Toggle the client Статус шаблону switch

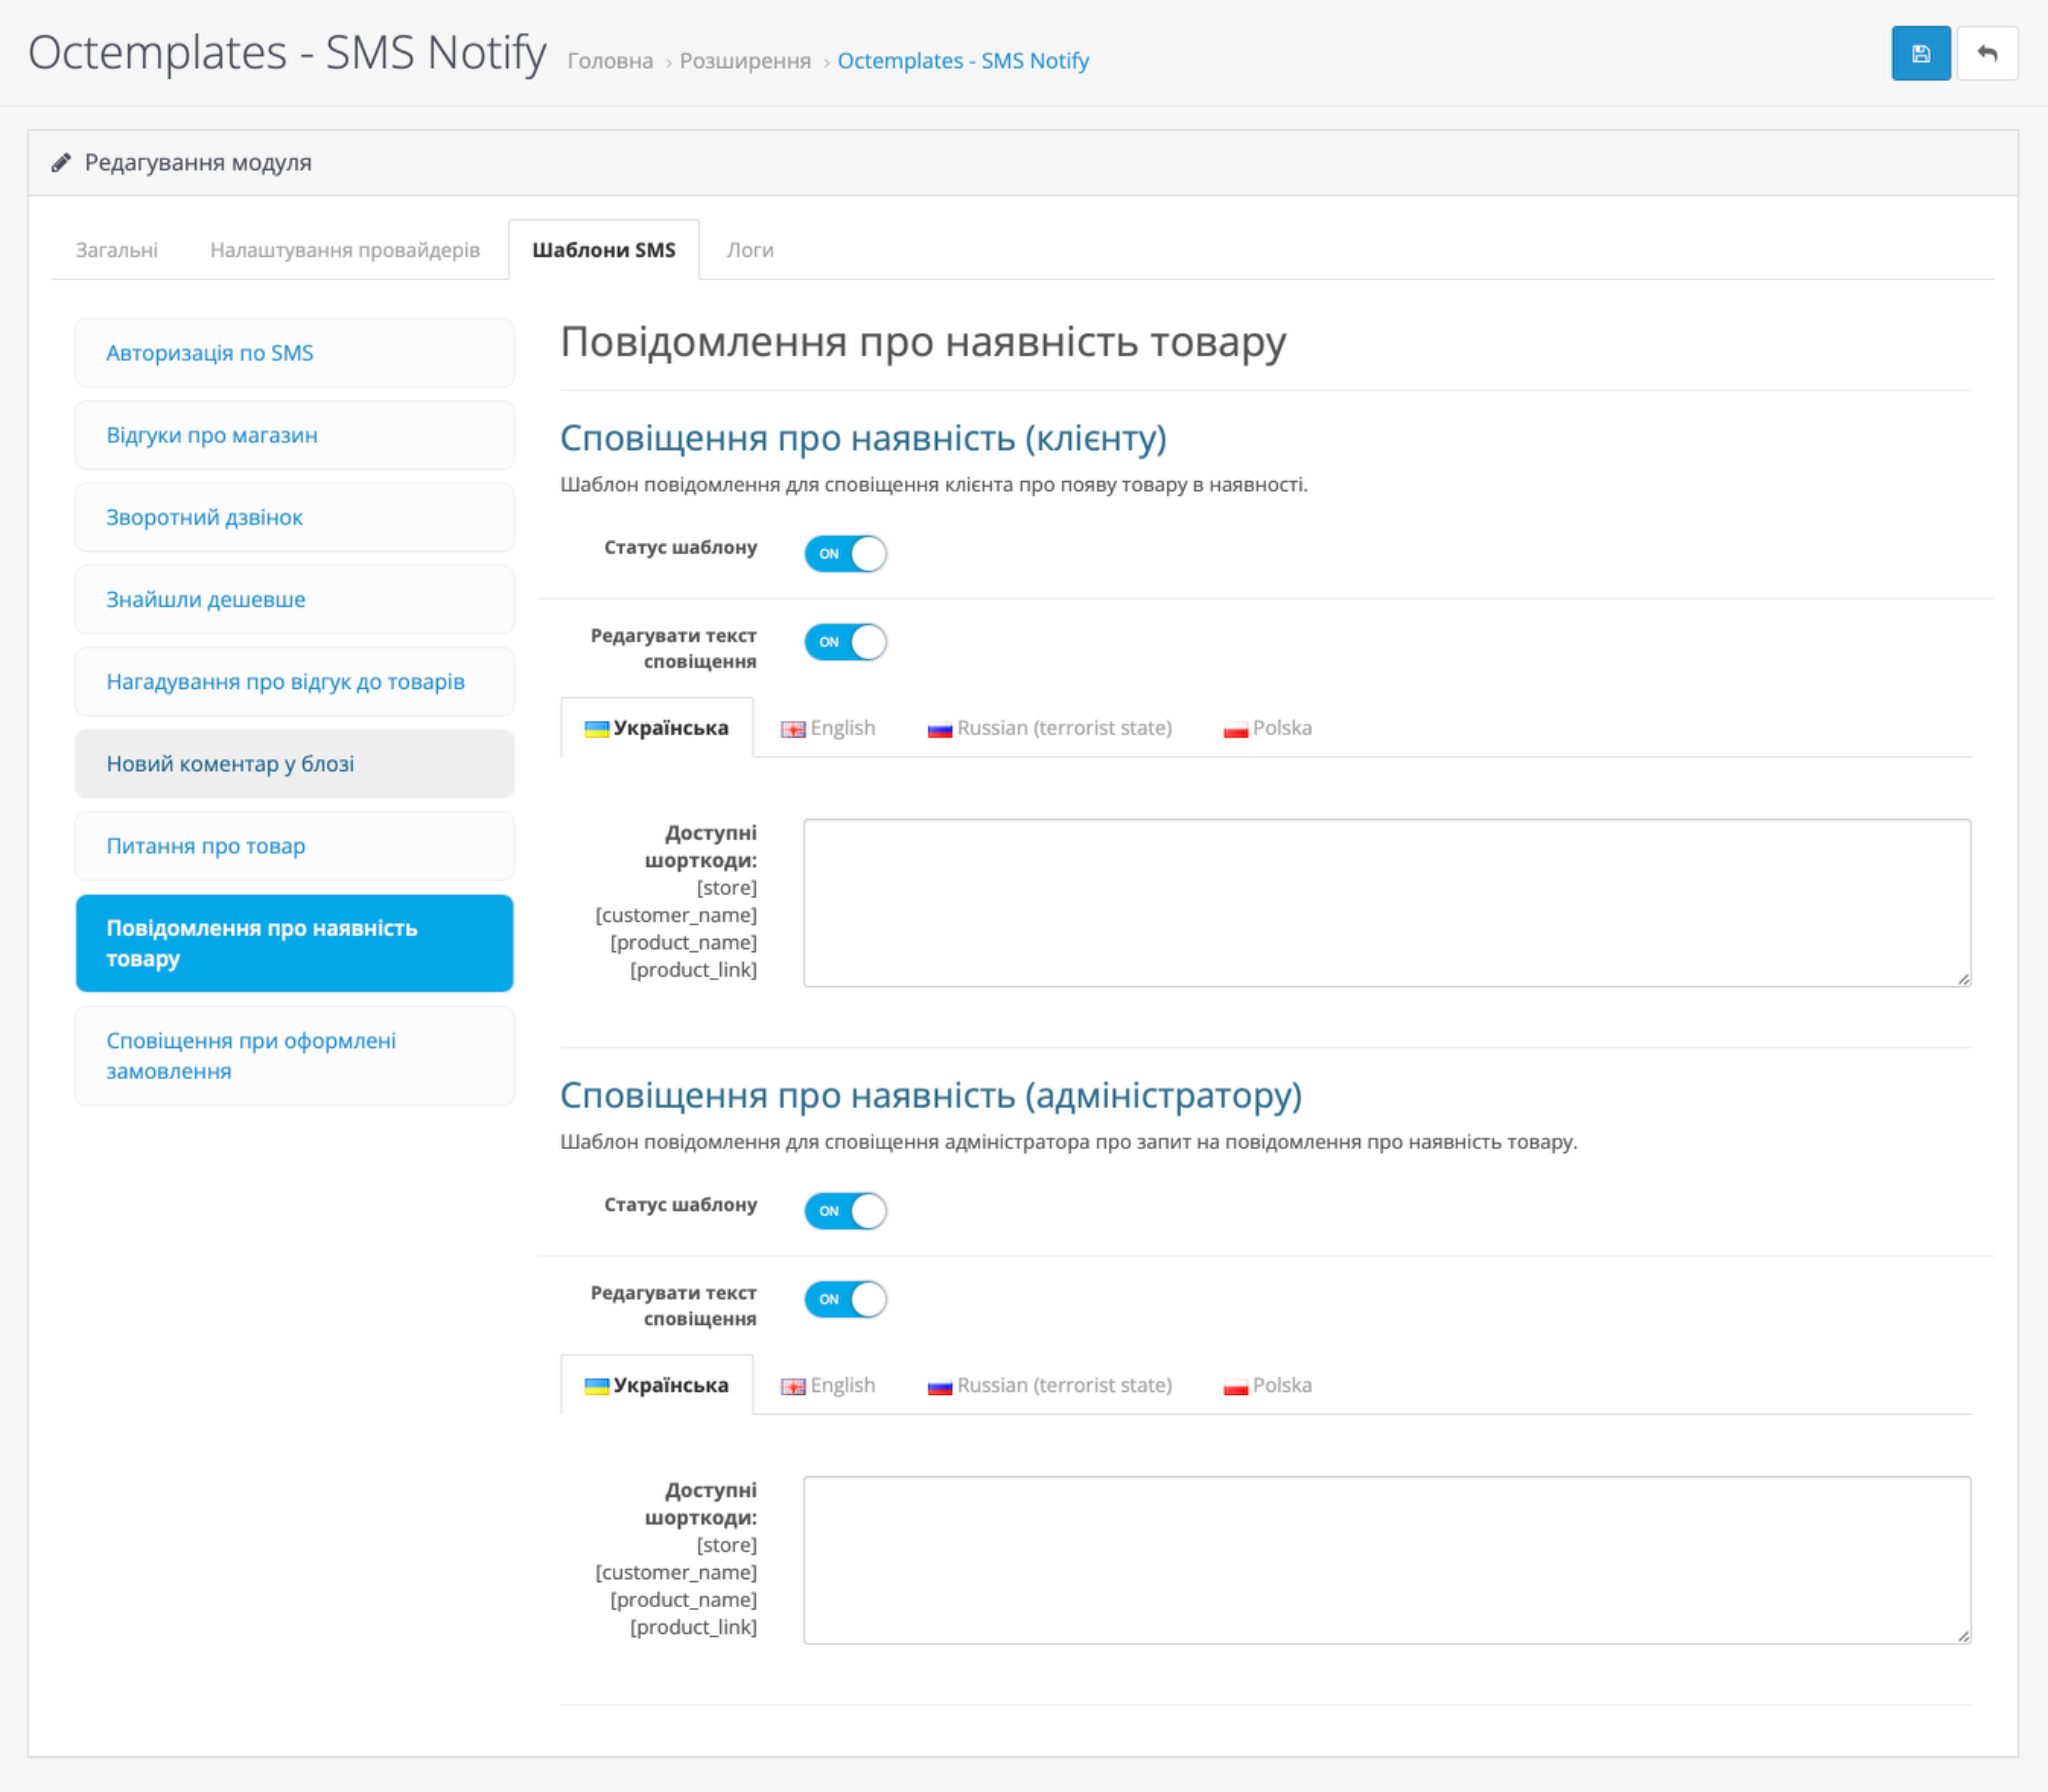coord(845,553)
